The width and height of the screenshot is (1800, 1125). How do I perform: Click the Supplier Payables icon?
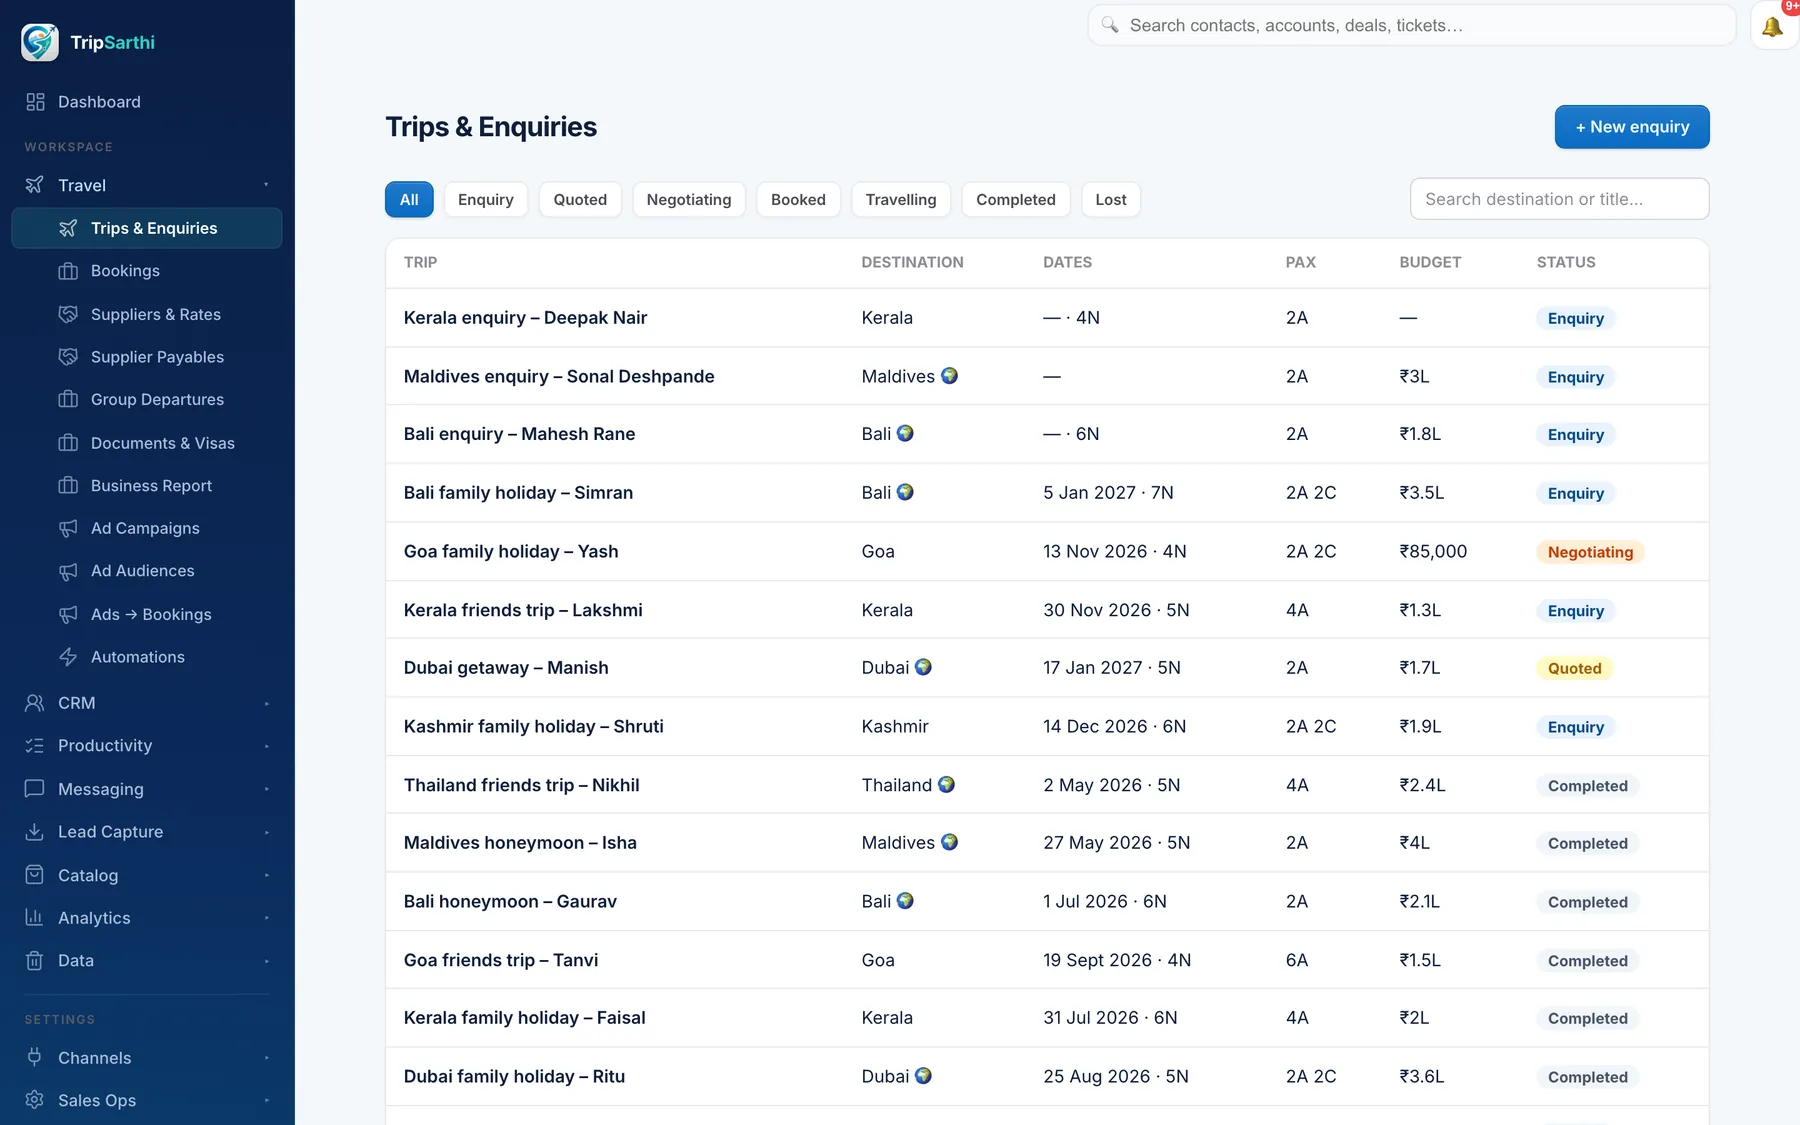pyautogui.click(x=68, y=357)
